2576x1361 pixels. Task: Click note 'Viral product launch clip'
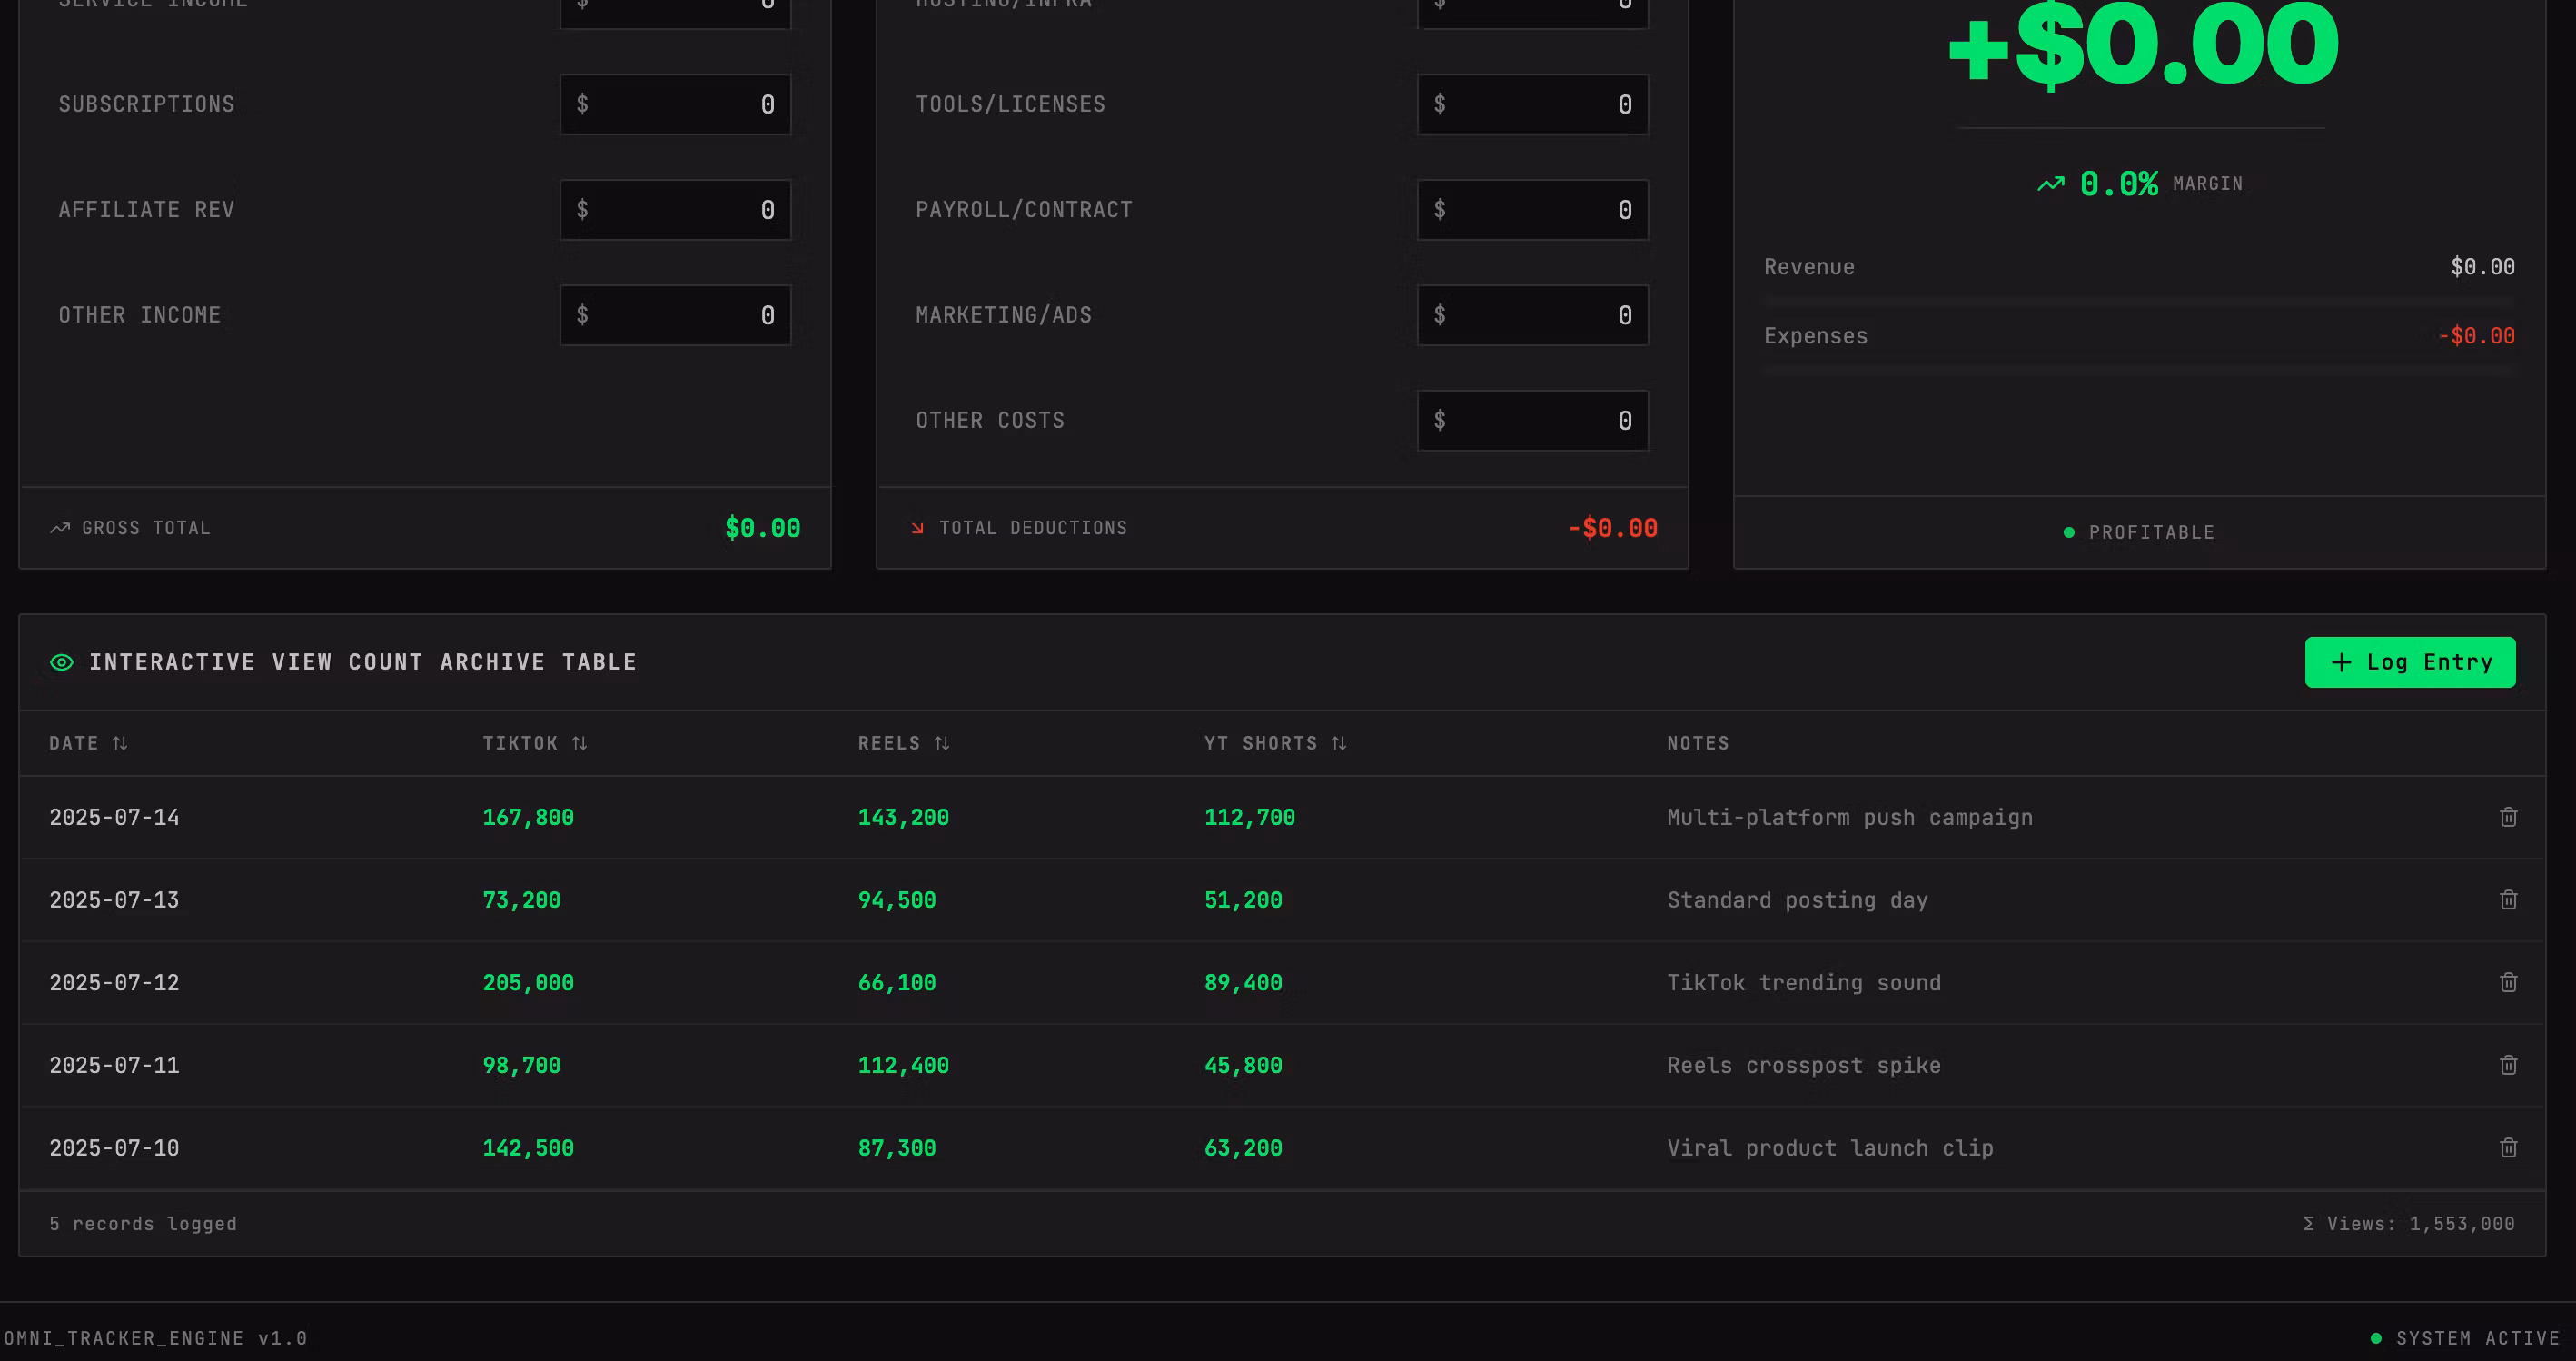[x=1830, y=1148]
